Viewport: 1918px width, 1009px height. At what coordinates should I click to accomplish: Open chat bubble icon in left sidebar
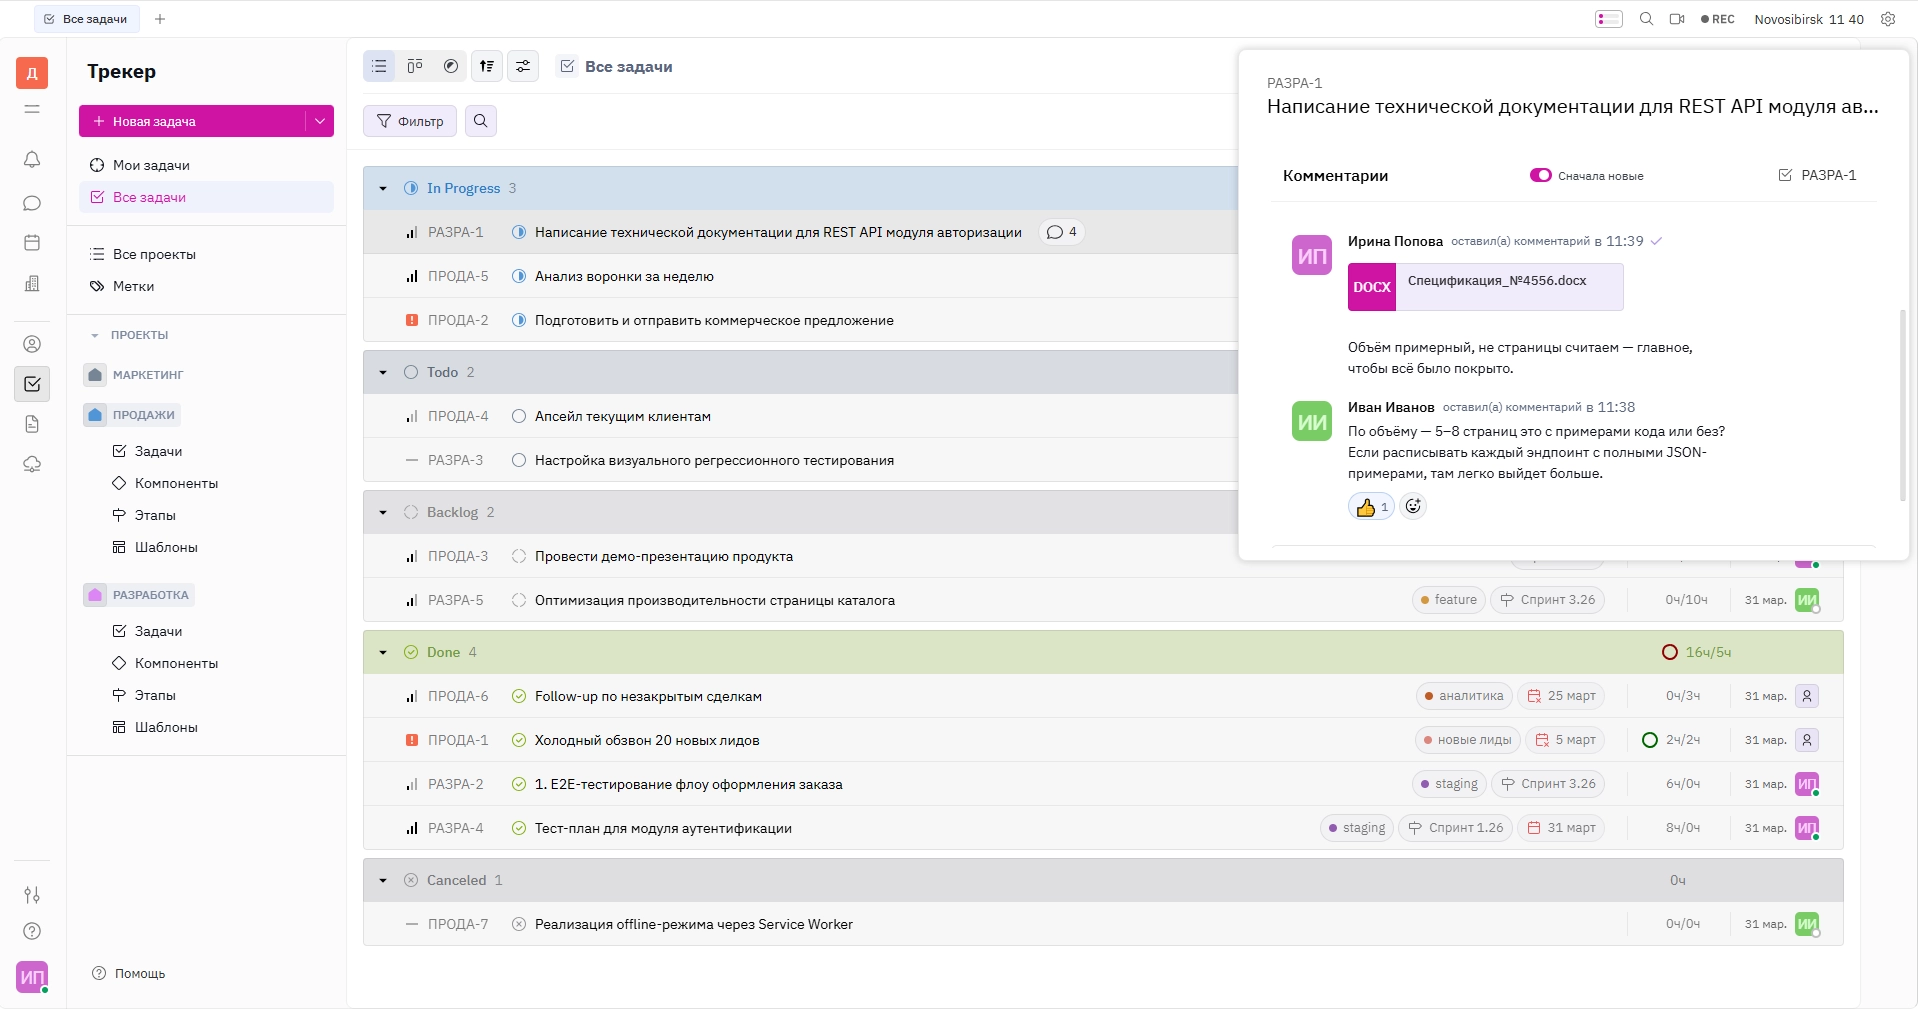tap(32, 203)
